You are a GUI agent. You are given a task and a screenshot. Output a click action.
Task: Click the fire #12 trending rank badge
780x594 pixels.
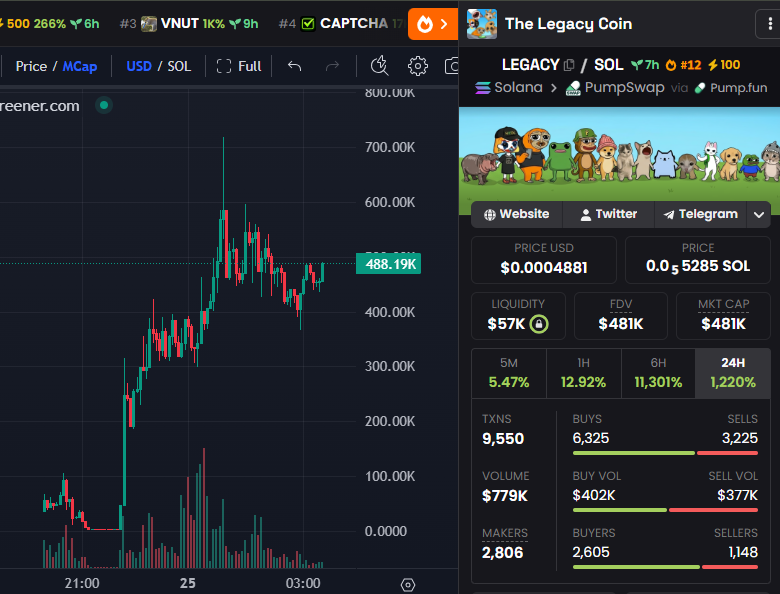point(683,65)
